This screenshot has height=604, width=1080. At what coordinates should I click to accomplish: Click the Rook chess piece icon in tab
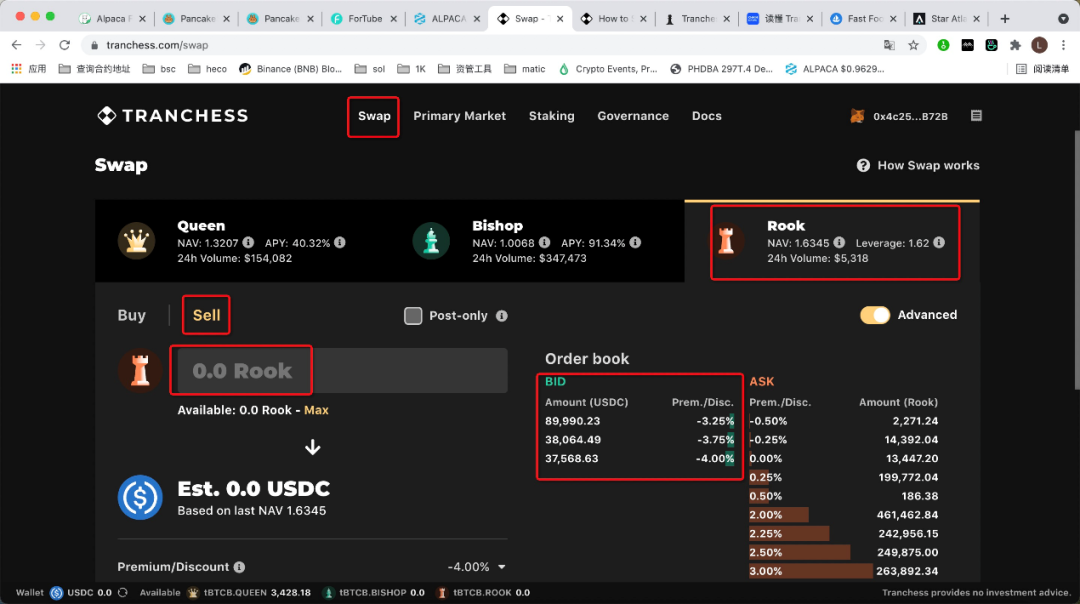tap(726, 241)
